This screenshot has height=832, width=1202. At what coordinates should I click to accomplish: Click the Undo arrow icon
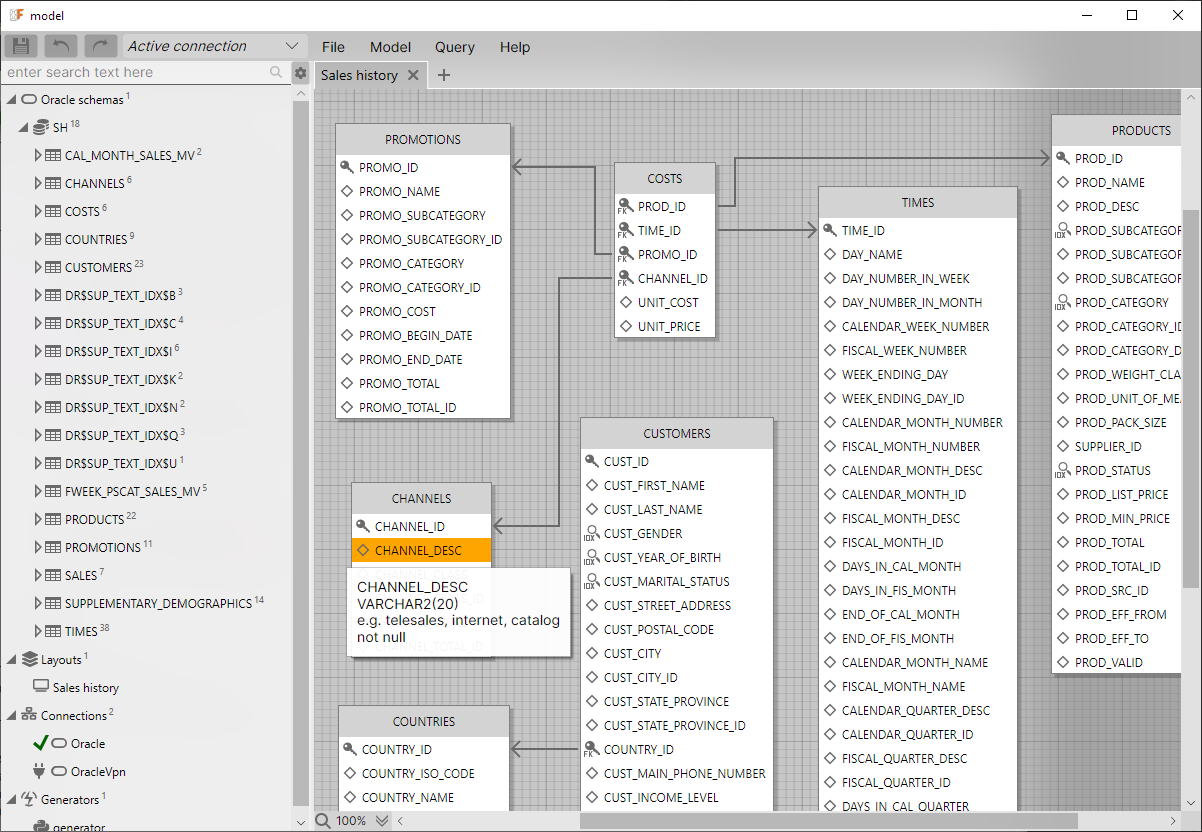click(x=62, y=46)
